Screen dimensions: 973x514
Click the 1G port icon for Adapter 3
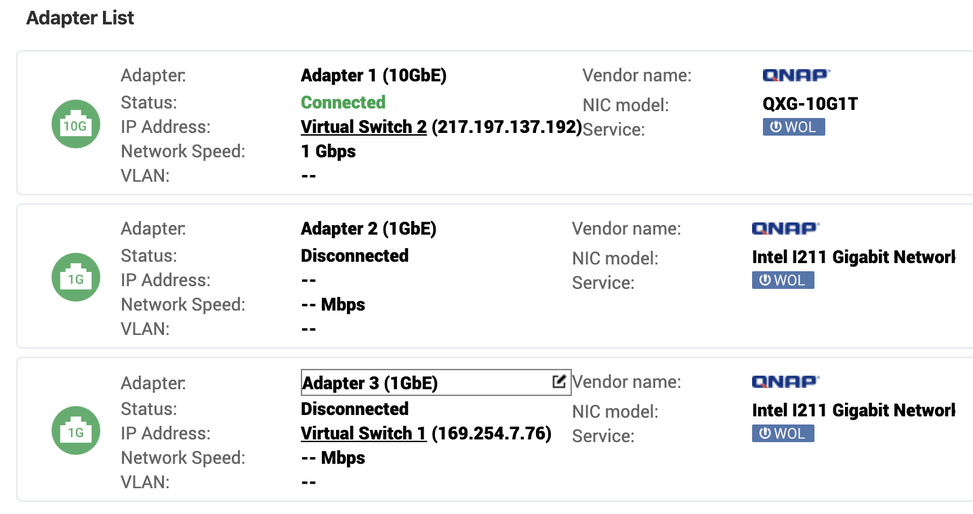click(75, 432)
